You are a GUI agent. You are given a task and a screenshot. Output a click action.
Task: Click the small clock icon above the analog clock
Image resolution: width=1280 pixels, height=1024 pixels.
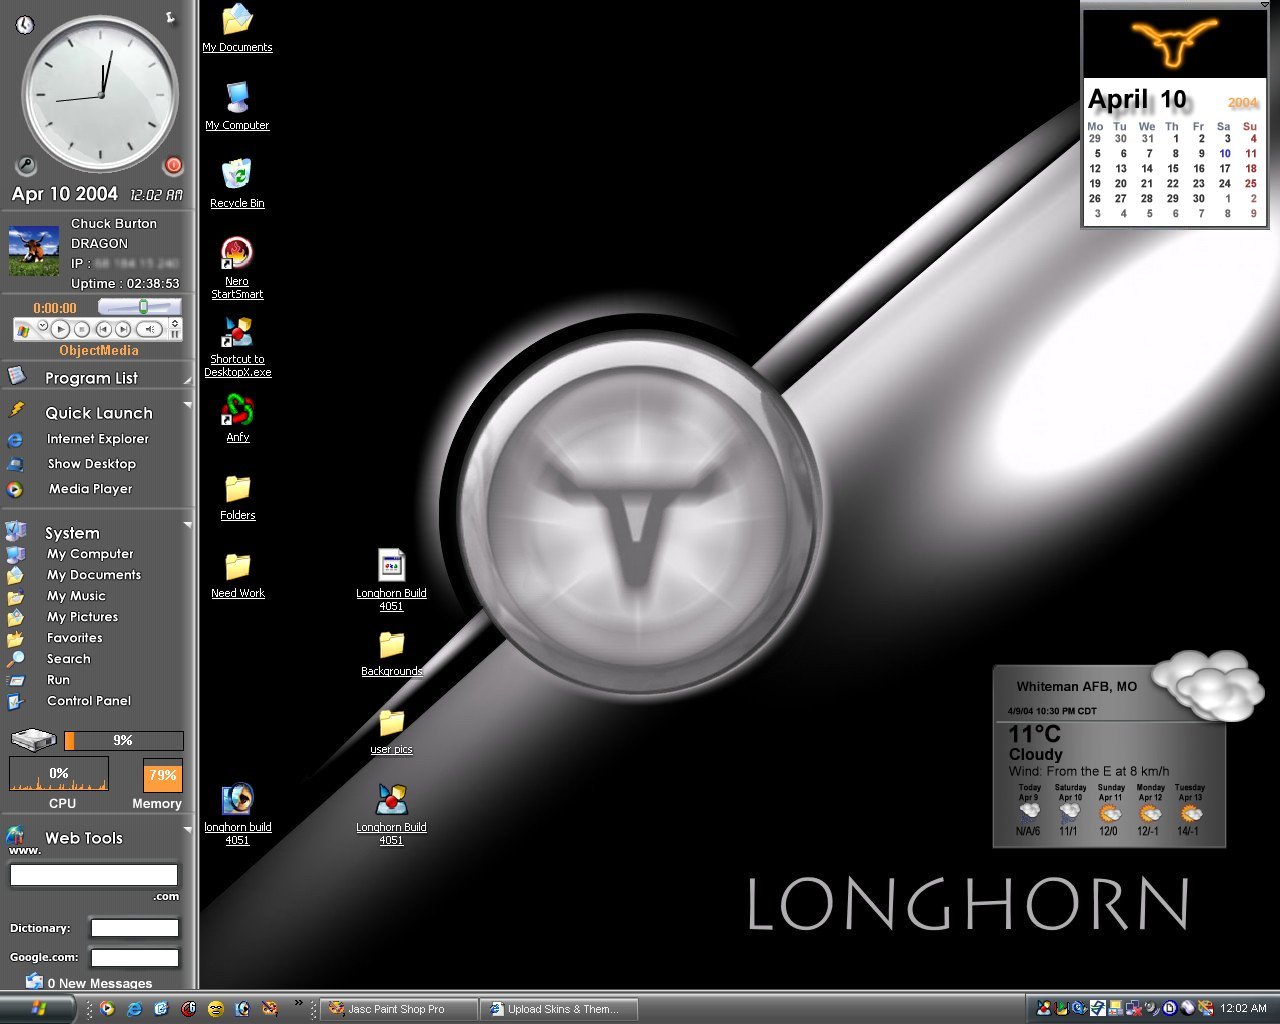click(x=25, y=25)
